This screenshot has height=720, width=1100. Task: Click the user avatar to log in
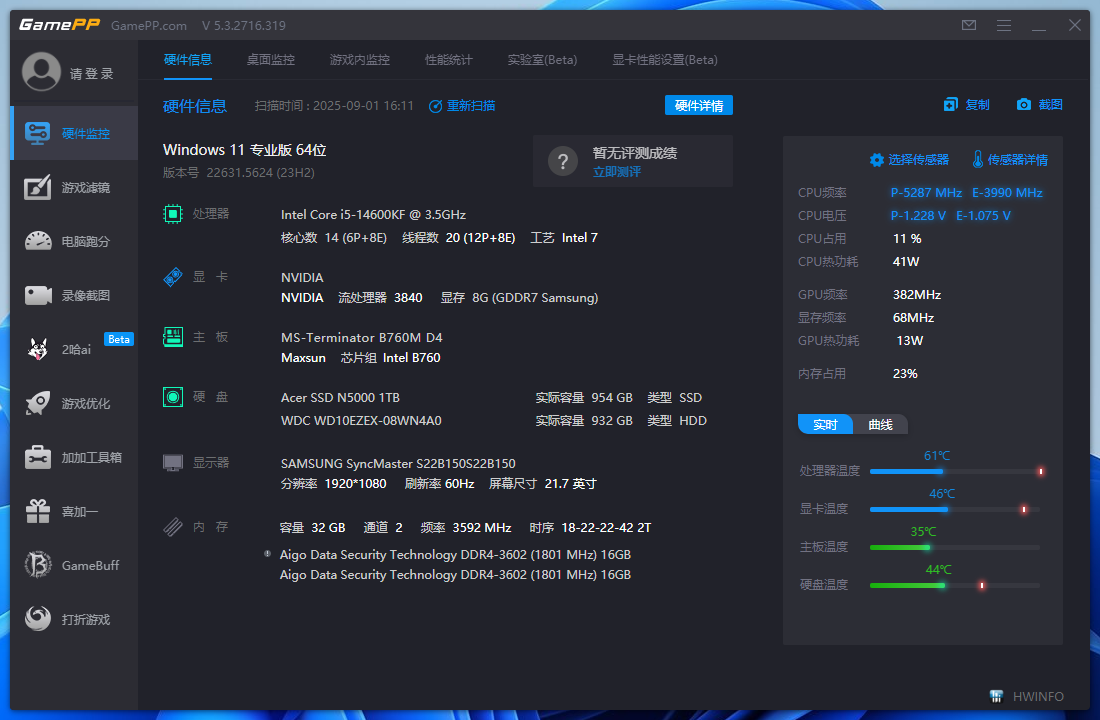tap(41, 72)
